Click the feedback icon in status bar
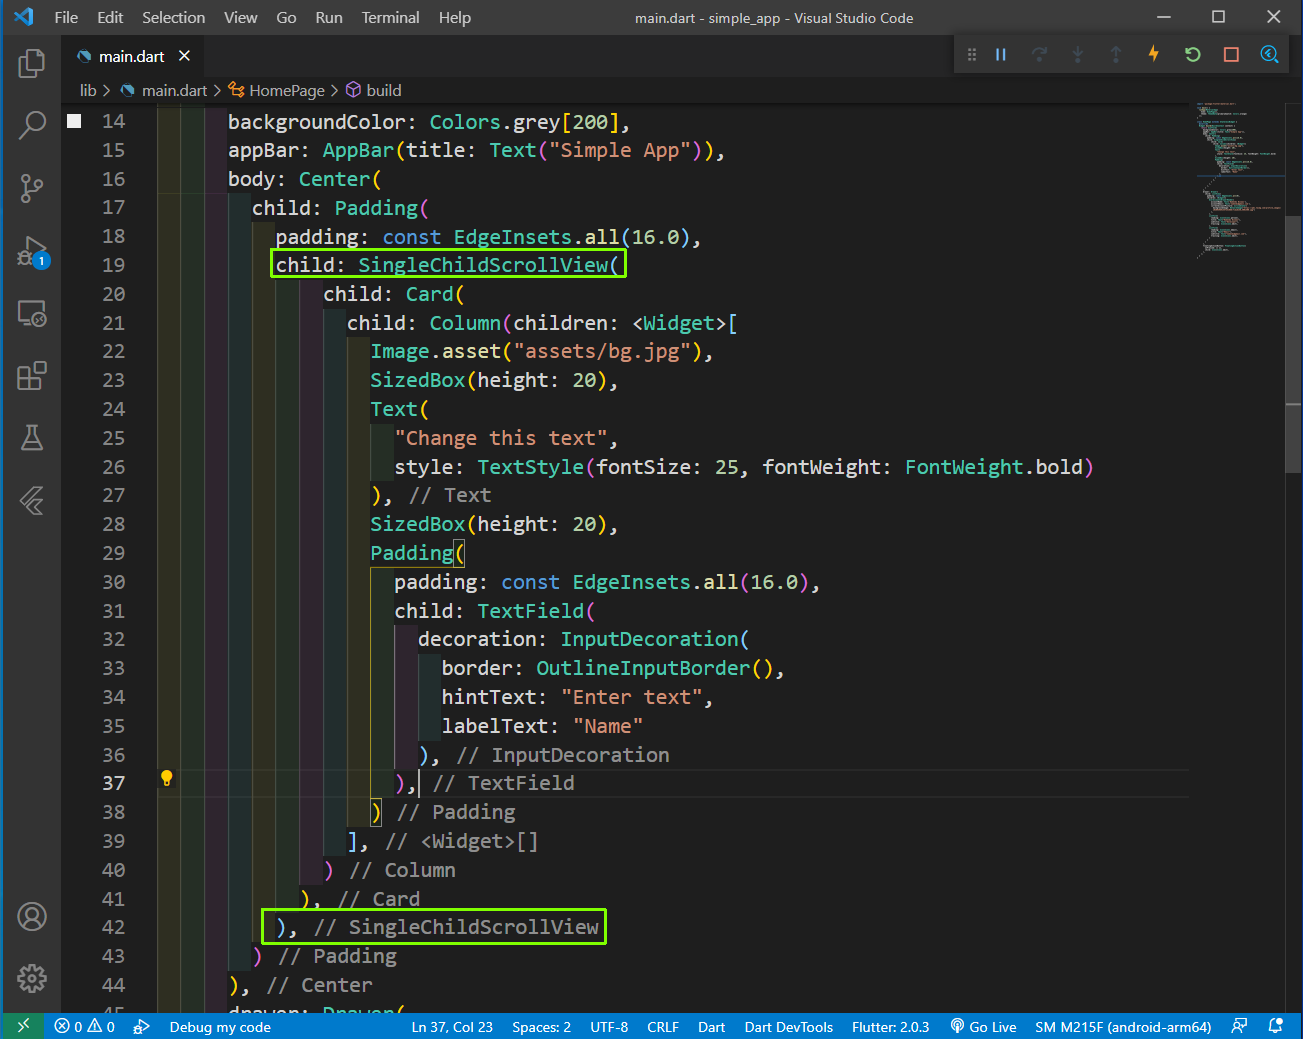Image resolution: width=1303 pixels, height=1039 pixels. (1240, 1026)
